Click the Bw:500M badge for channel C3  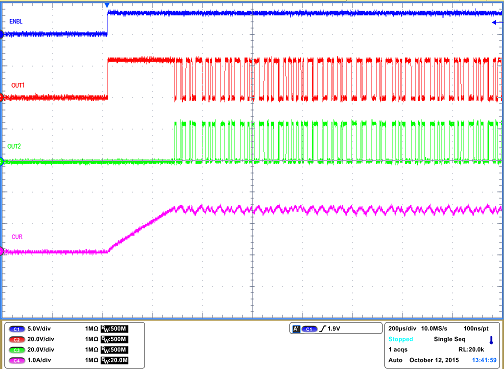pyautogui.click(x=114, y=350)
